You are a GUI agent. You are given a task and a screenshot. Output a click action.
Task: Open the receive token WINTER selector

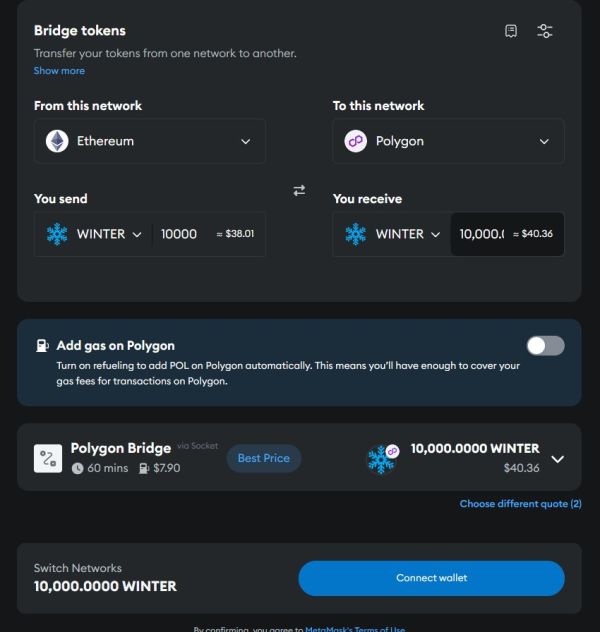(x=395, y=234)
